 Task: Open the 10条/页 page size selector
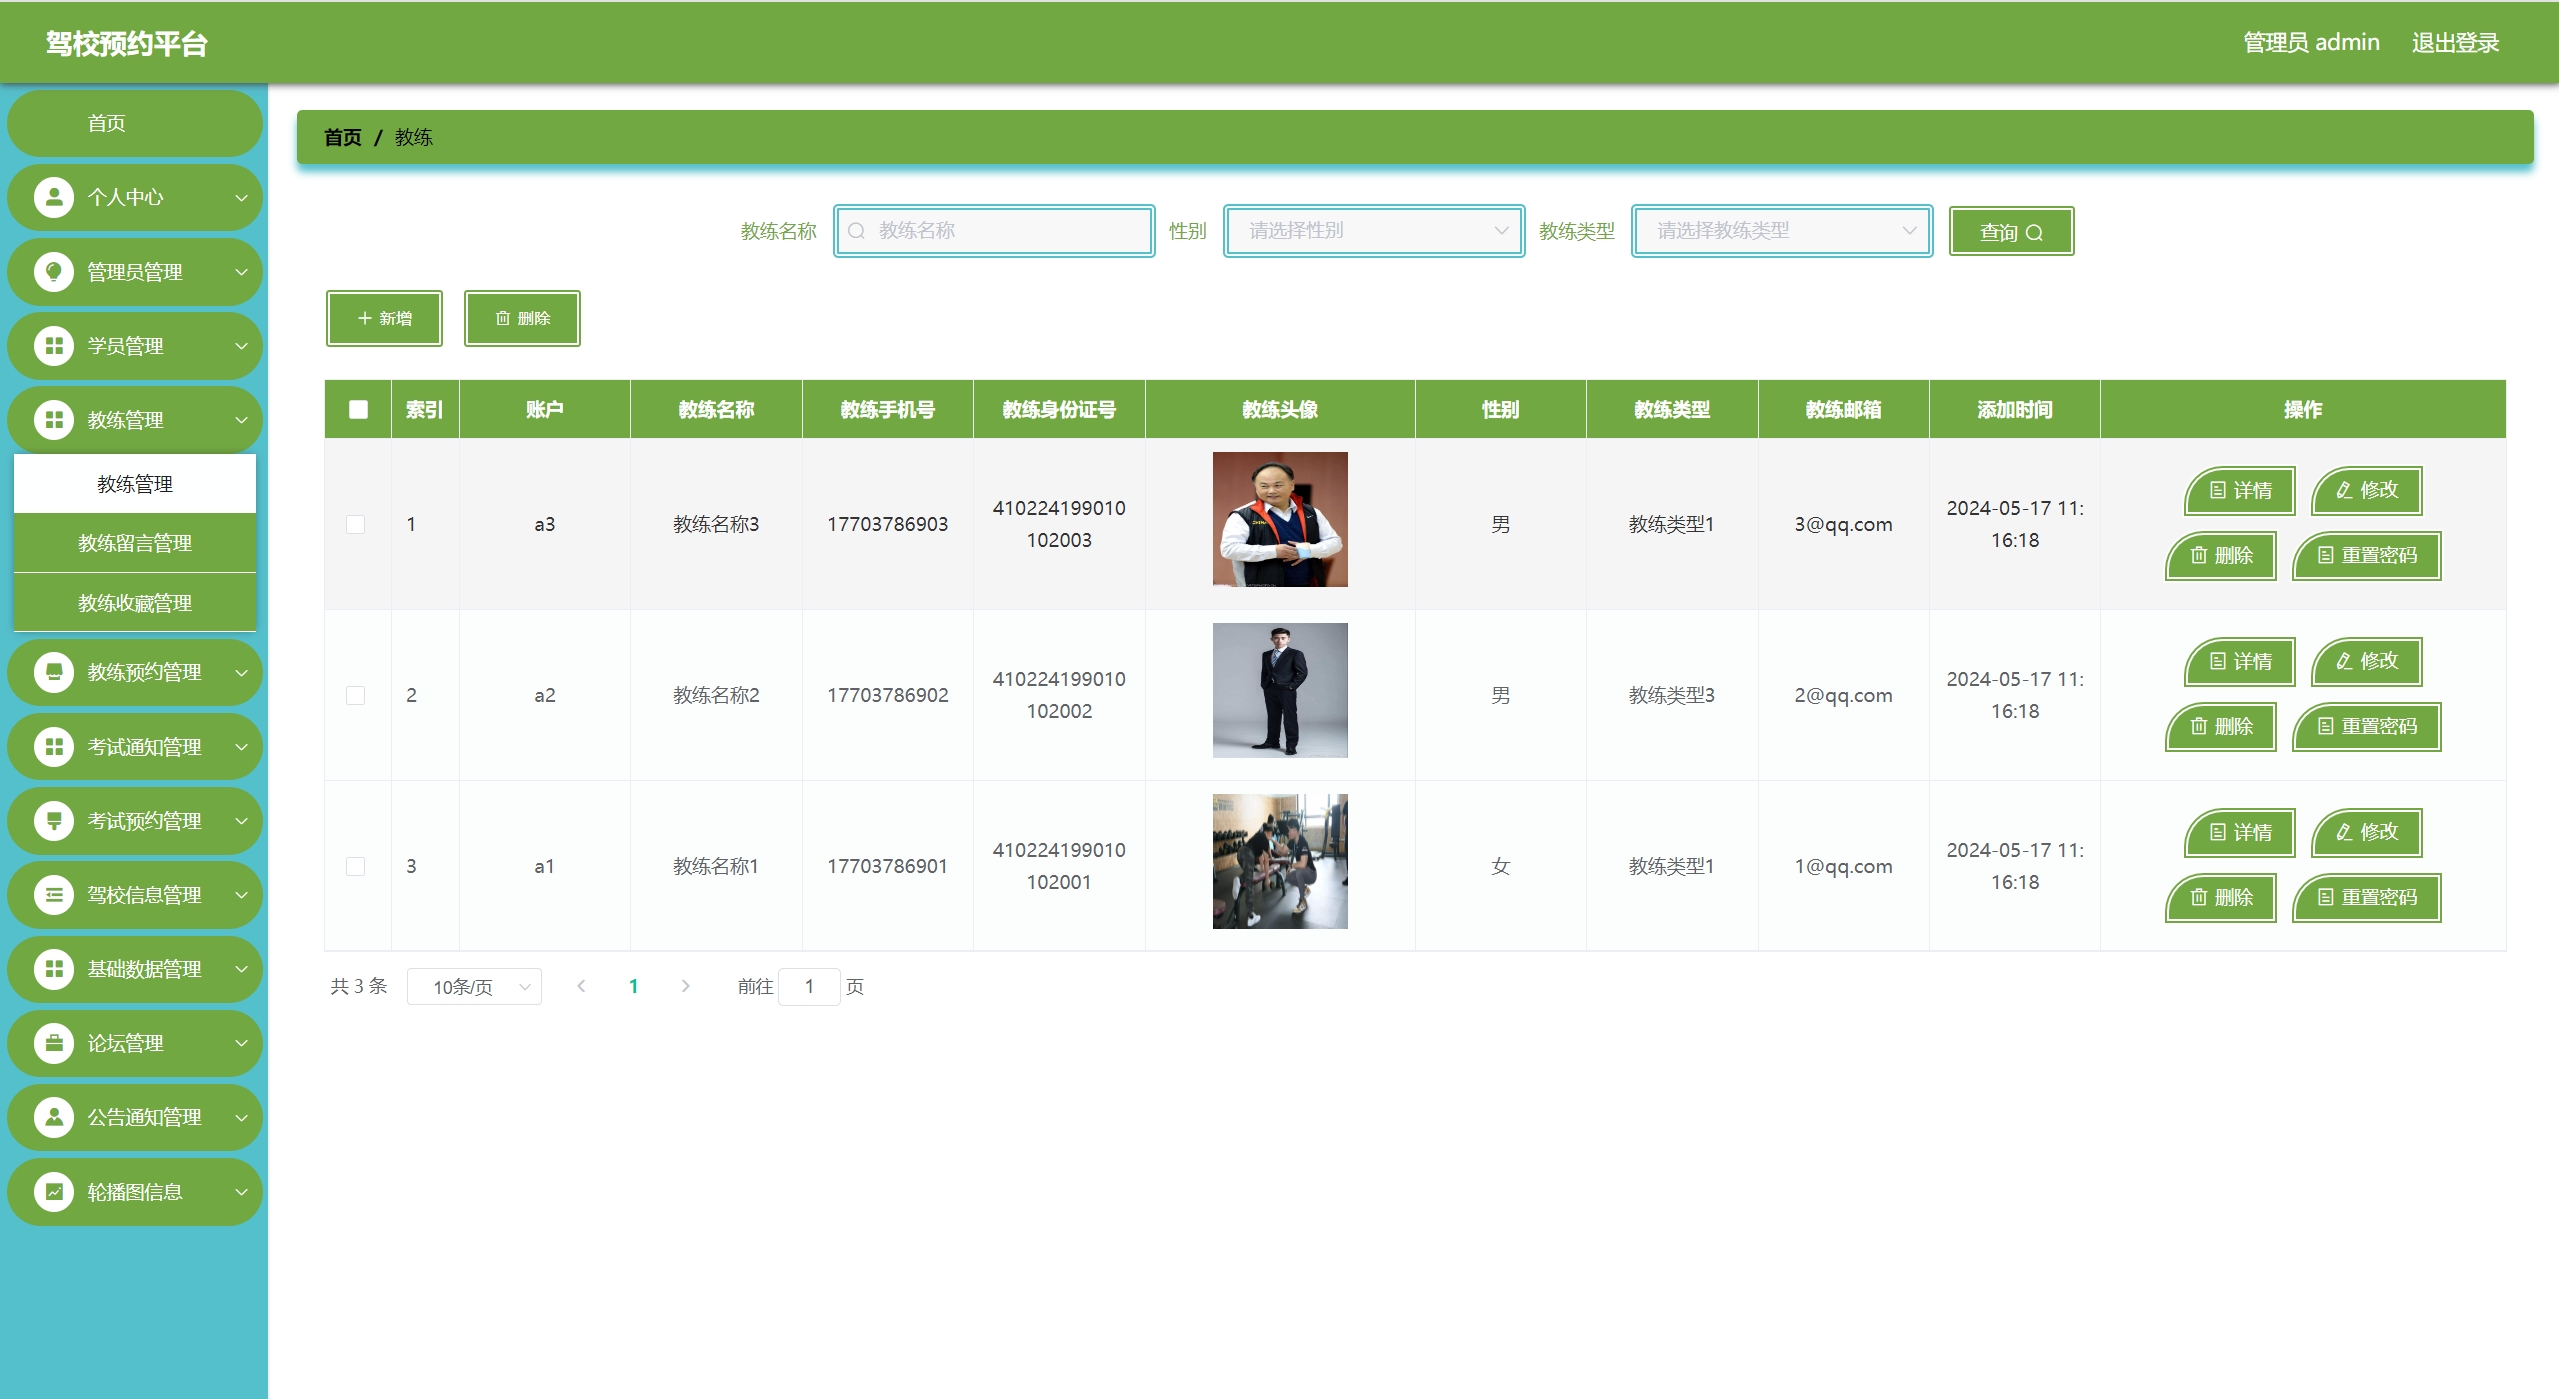(475, 987)
